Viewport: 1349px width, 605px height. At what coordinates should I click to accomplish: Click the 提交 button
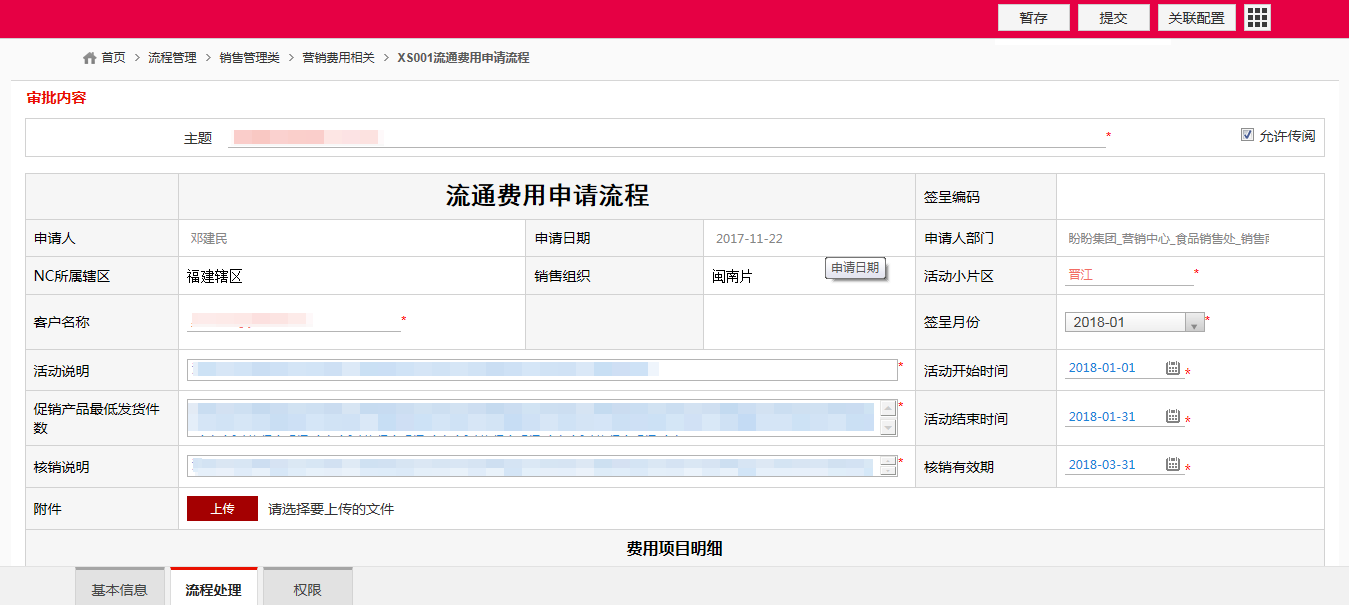coord(1113,18)
